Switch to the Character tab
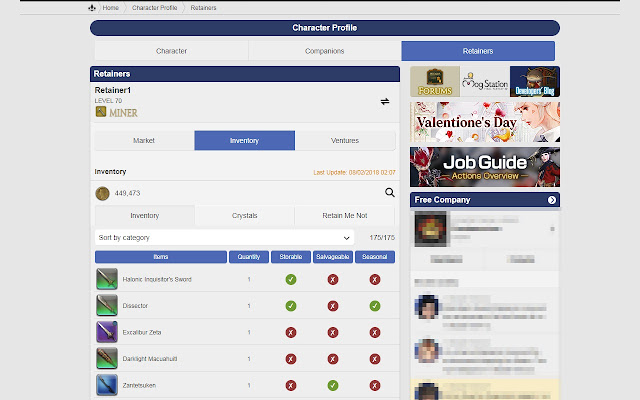The image size is (640, 400). pos(171,51)
